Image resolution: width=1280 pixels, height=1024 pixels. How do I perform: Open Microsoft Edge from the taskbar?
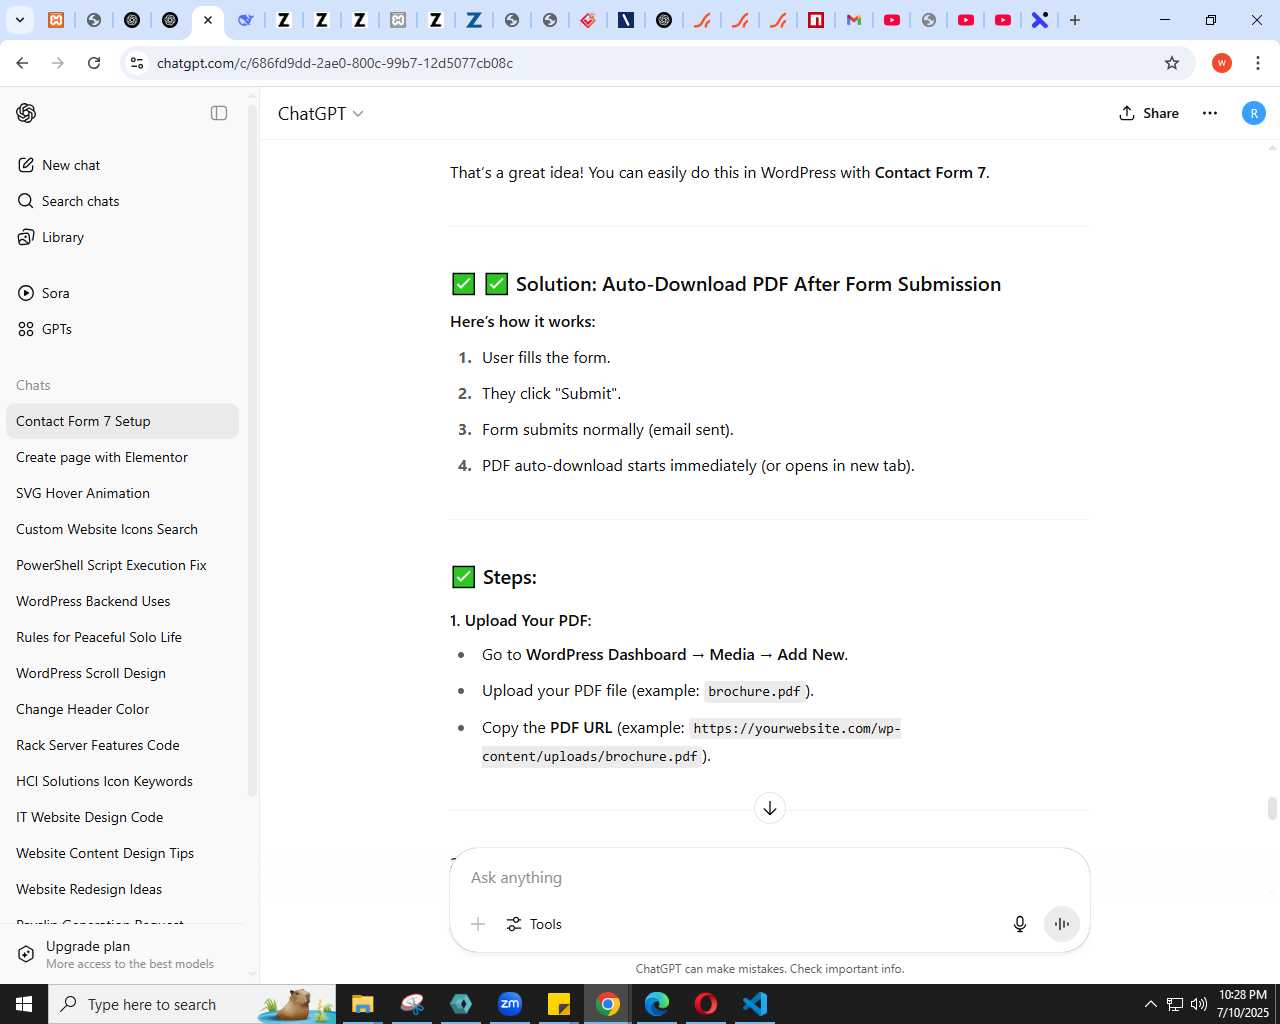pos(657,1004)
